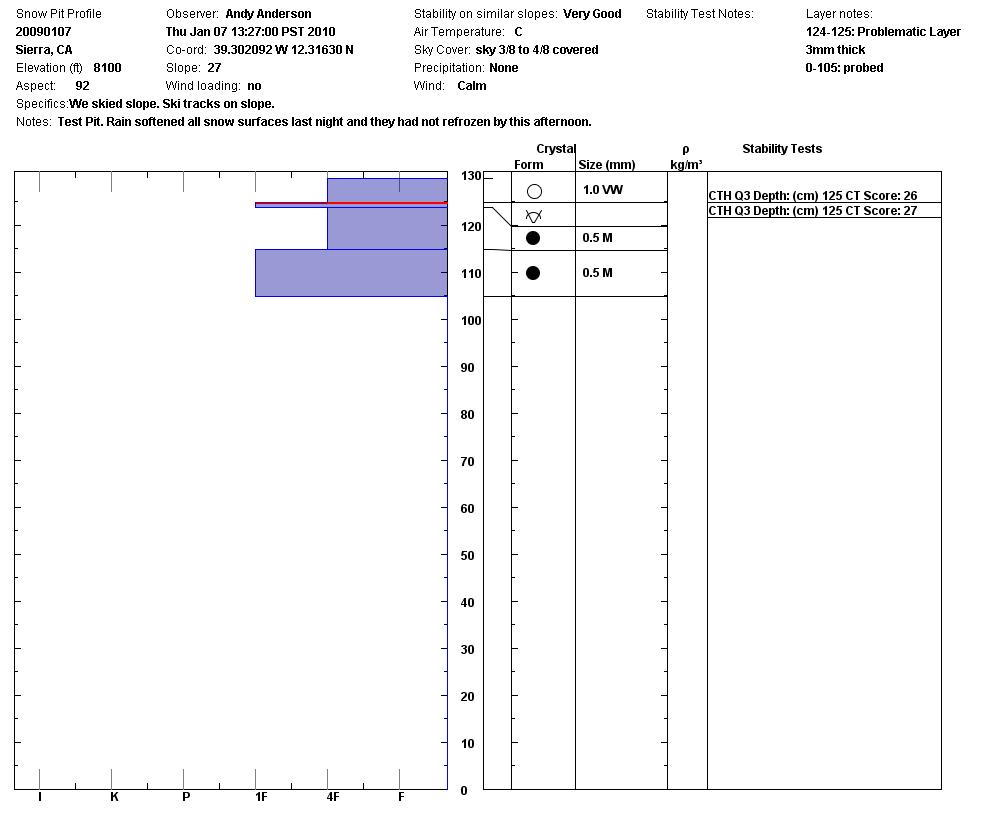Click the open circle crystal form symbol

point(534,191)
